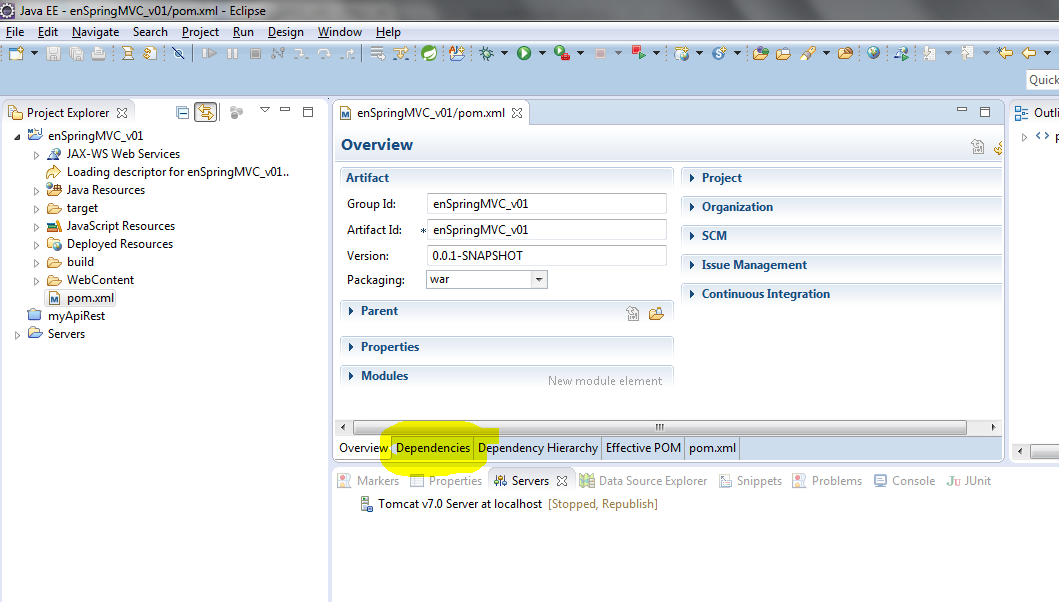Click the Open Web Browser globe icon
Image resolution: width=1059 pixels, height=602 pixels.
pos(873,53)
